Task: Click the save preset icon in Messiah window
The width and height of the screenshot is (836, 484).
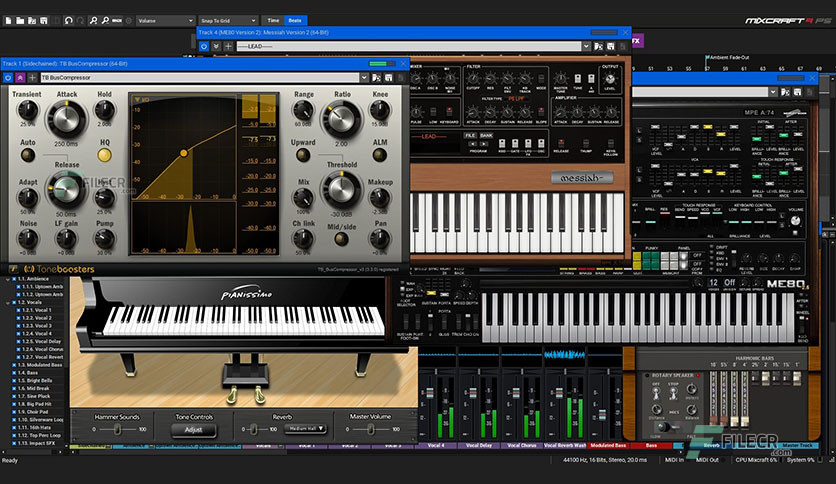Action: point(611,47)
